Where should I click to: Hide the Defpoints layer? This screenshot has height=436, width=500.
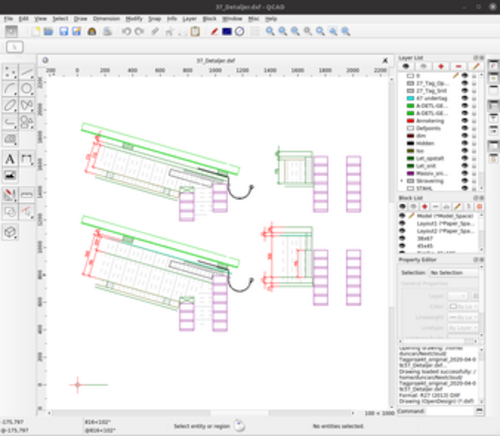465,128
